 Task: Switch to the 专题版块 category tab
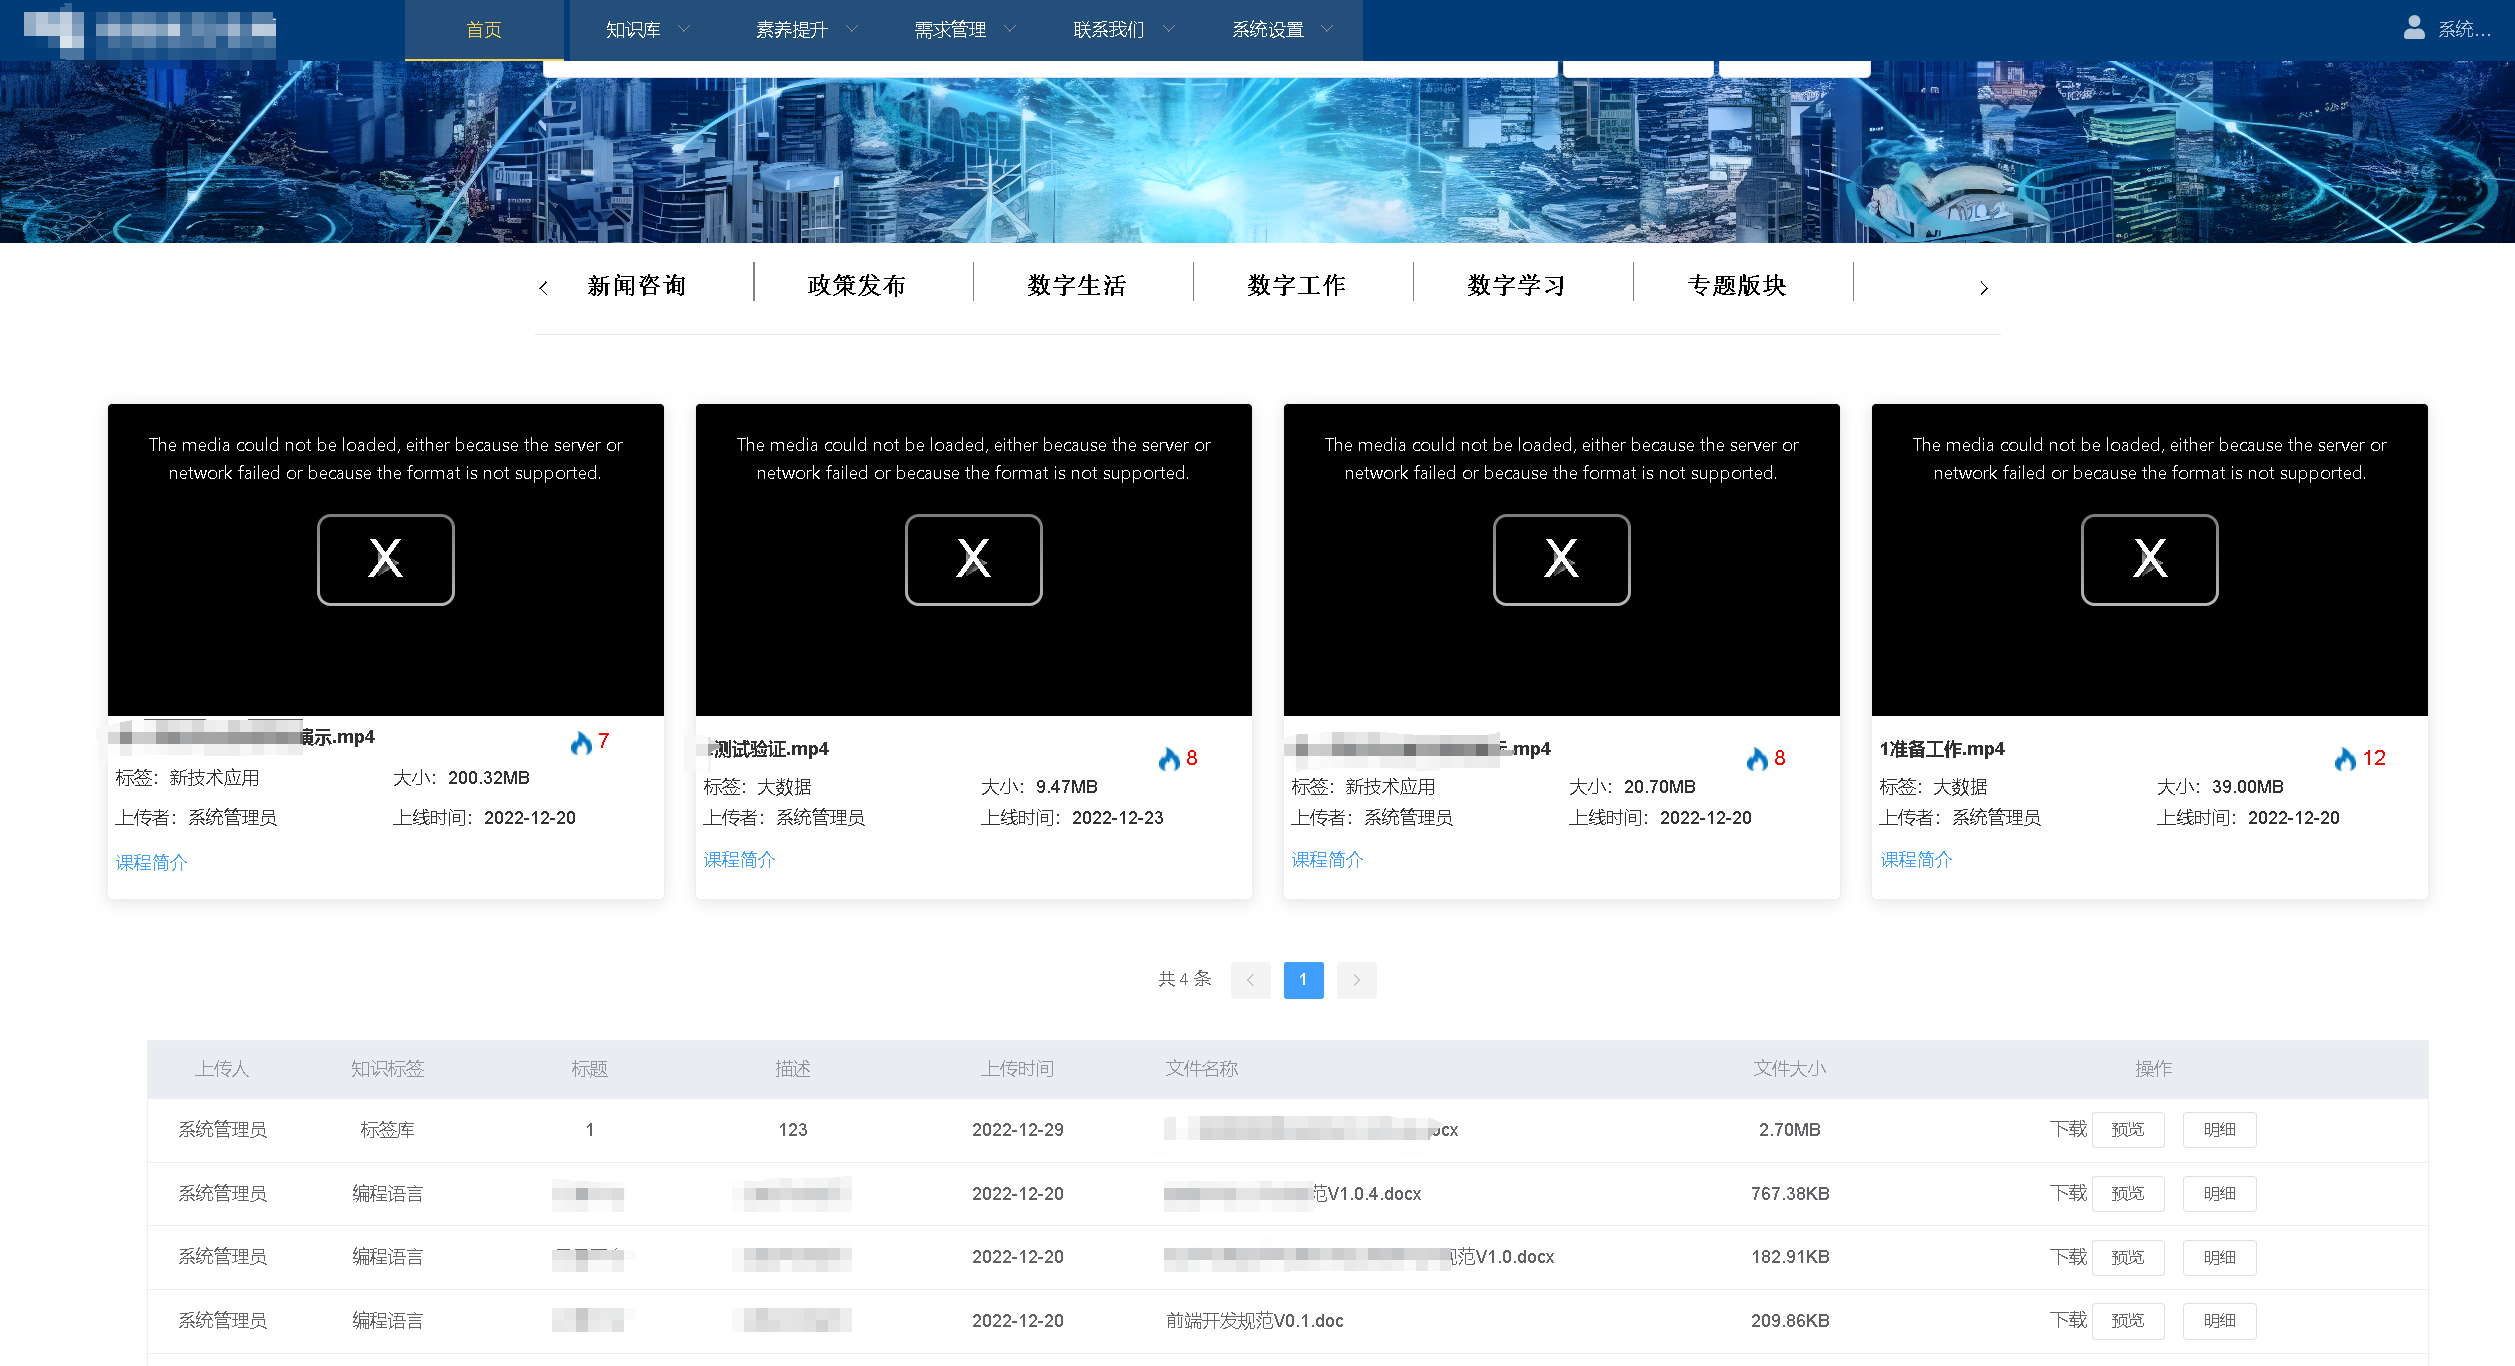point(1737,286)
